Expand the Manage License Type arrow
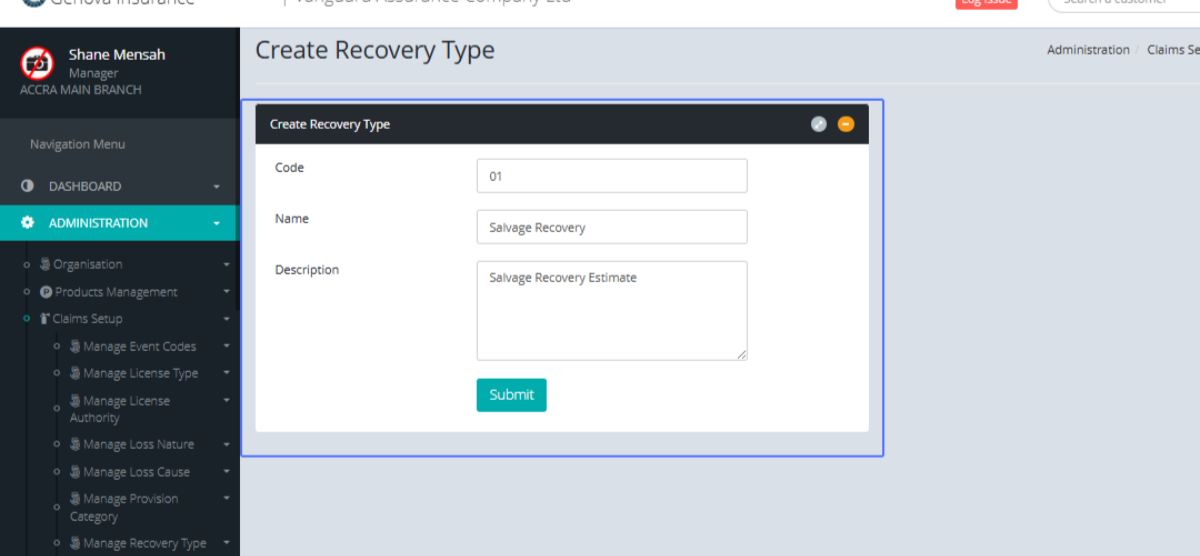This screenshot has width=1200, height=556. (x=226, y=373)
